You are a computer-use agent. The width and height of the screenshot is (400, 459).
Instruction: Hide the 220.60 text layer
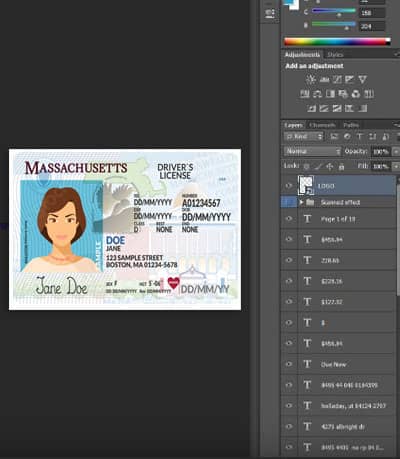click(289, 260)
